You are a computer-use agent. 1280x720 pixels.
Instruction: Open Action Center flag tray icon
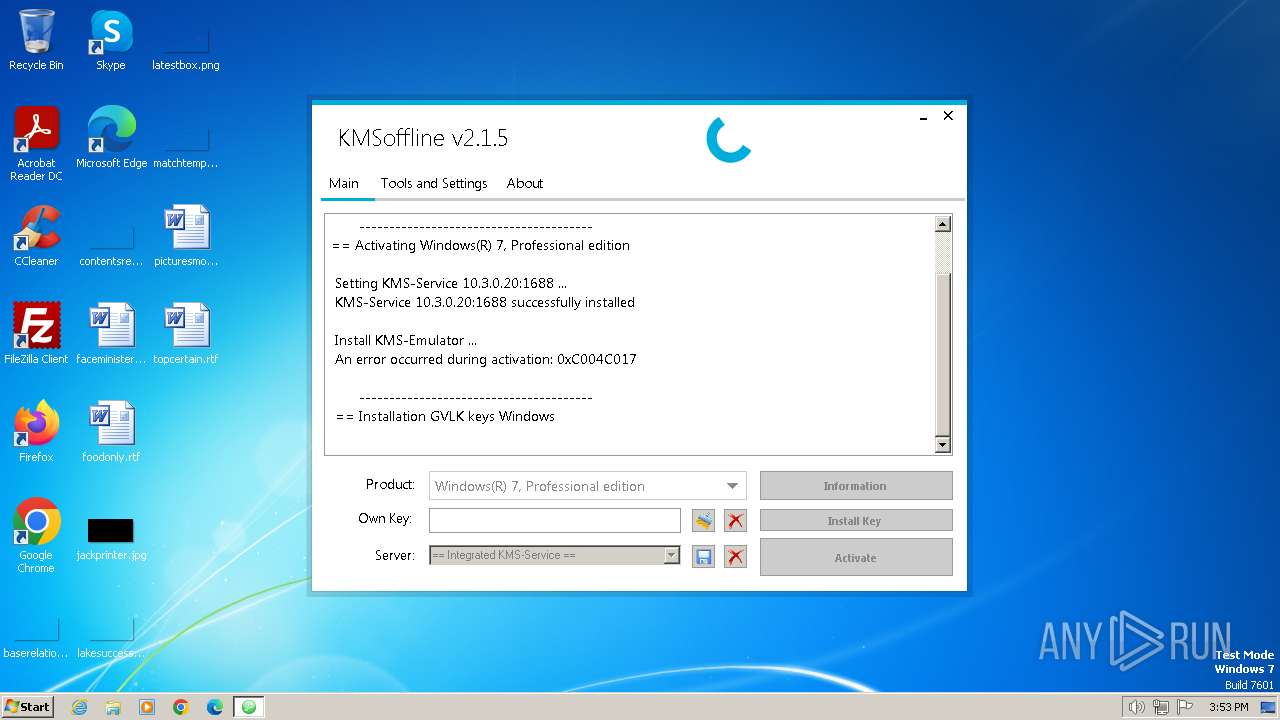(x=1185, y=707)
